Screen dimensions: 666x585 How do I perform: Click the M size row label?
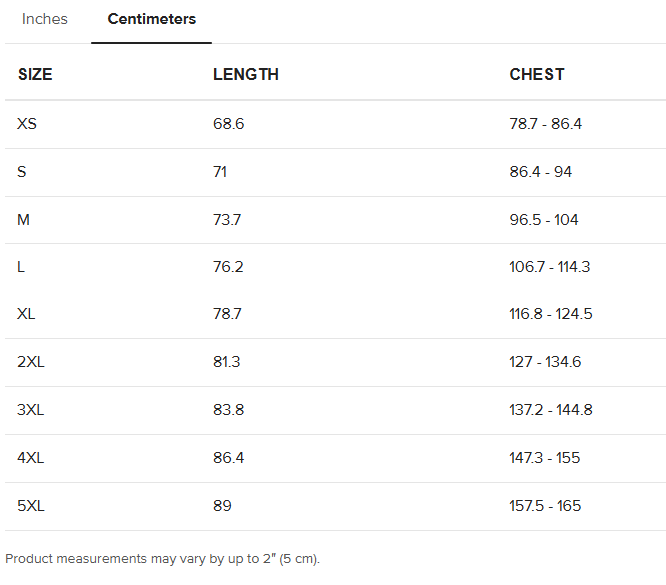(x=23, y=220)
